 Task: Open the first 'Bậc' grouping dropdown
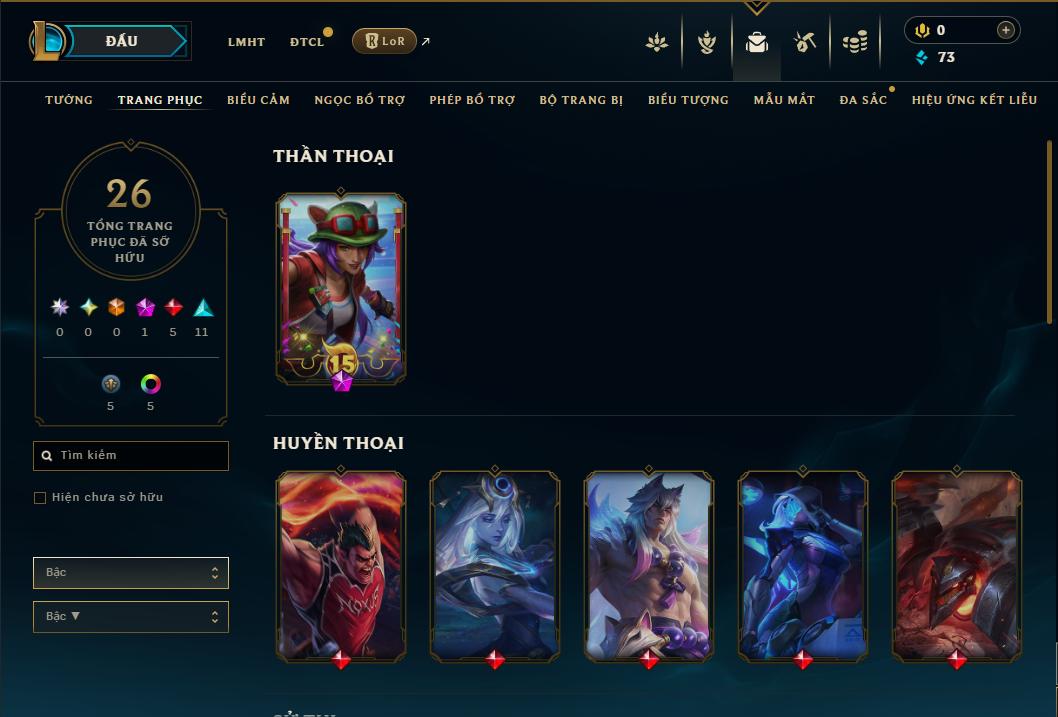(x=131, y=573)
